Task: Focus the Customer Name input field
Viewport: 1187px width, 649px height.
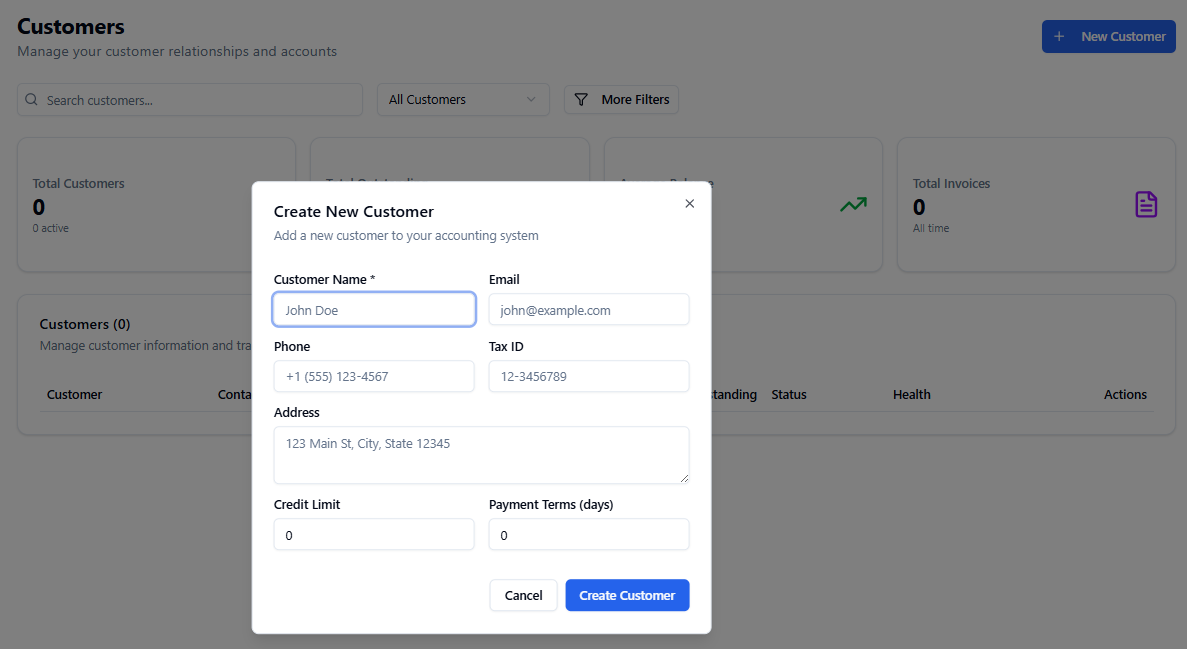Action: point(374,310)
